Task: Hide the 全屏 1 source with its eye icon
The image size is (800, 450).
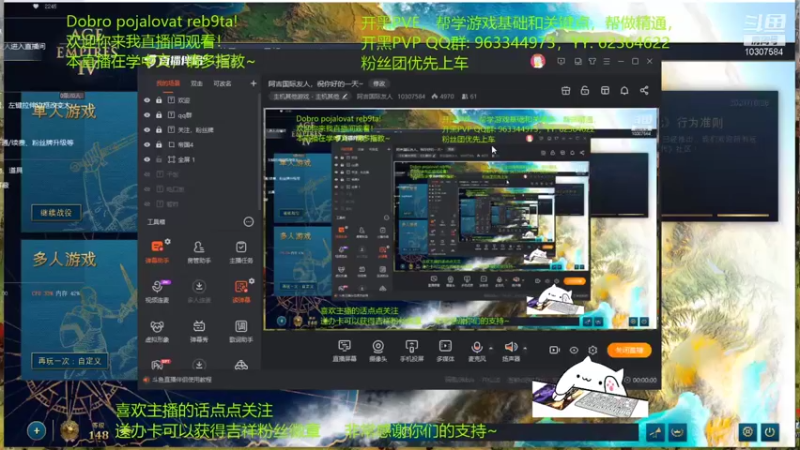Action: pos(147,160)
